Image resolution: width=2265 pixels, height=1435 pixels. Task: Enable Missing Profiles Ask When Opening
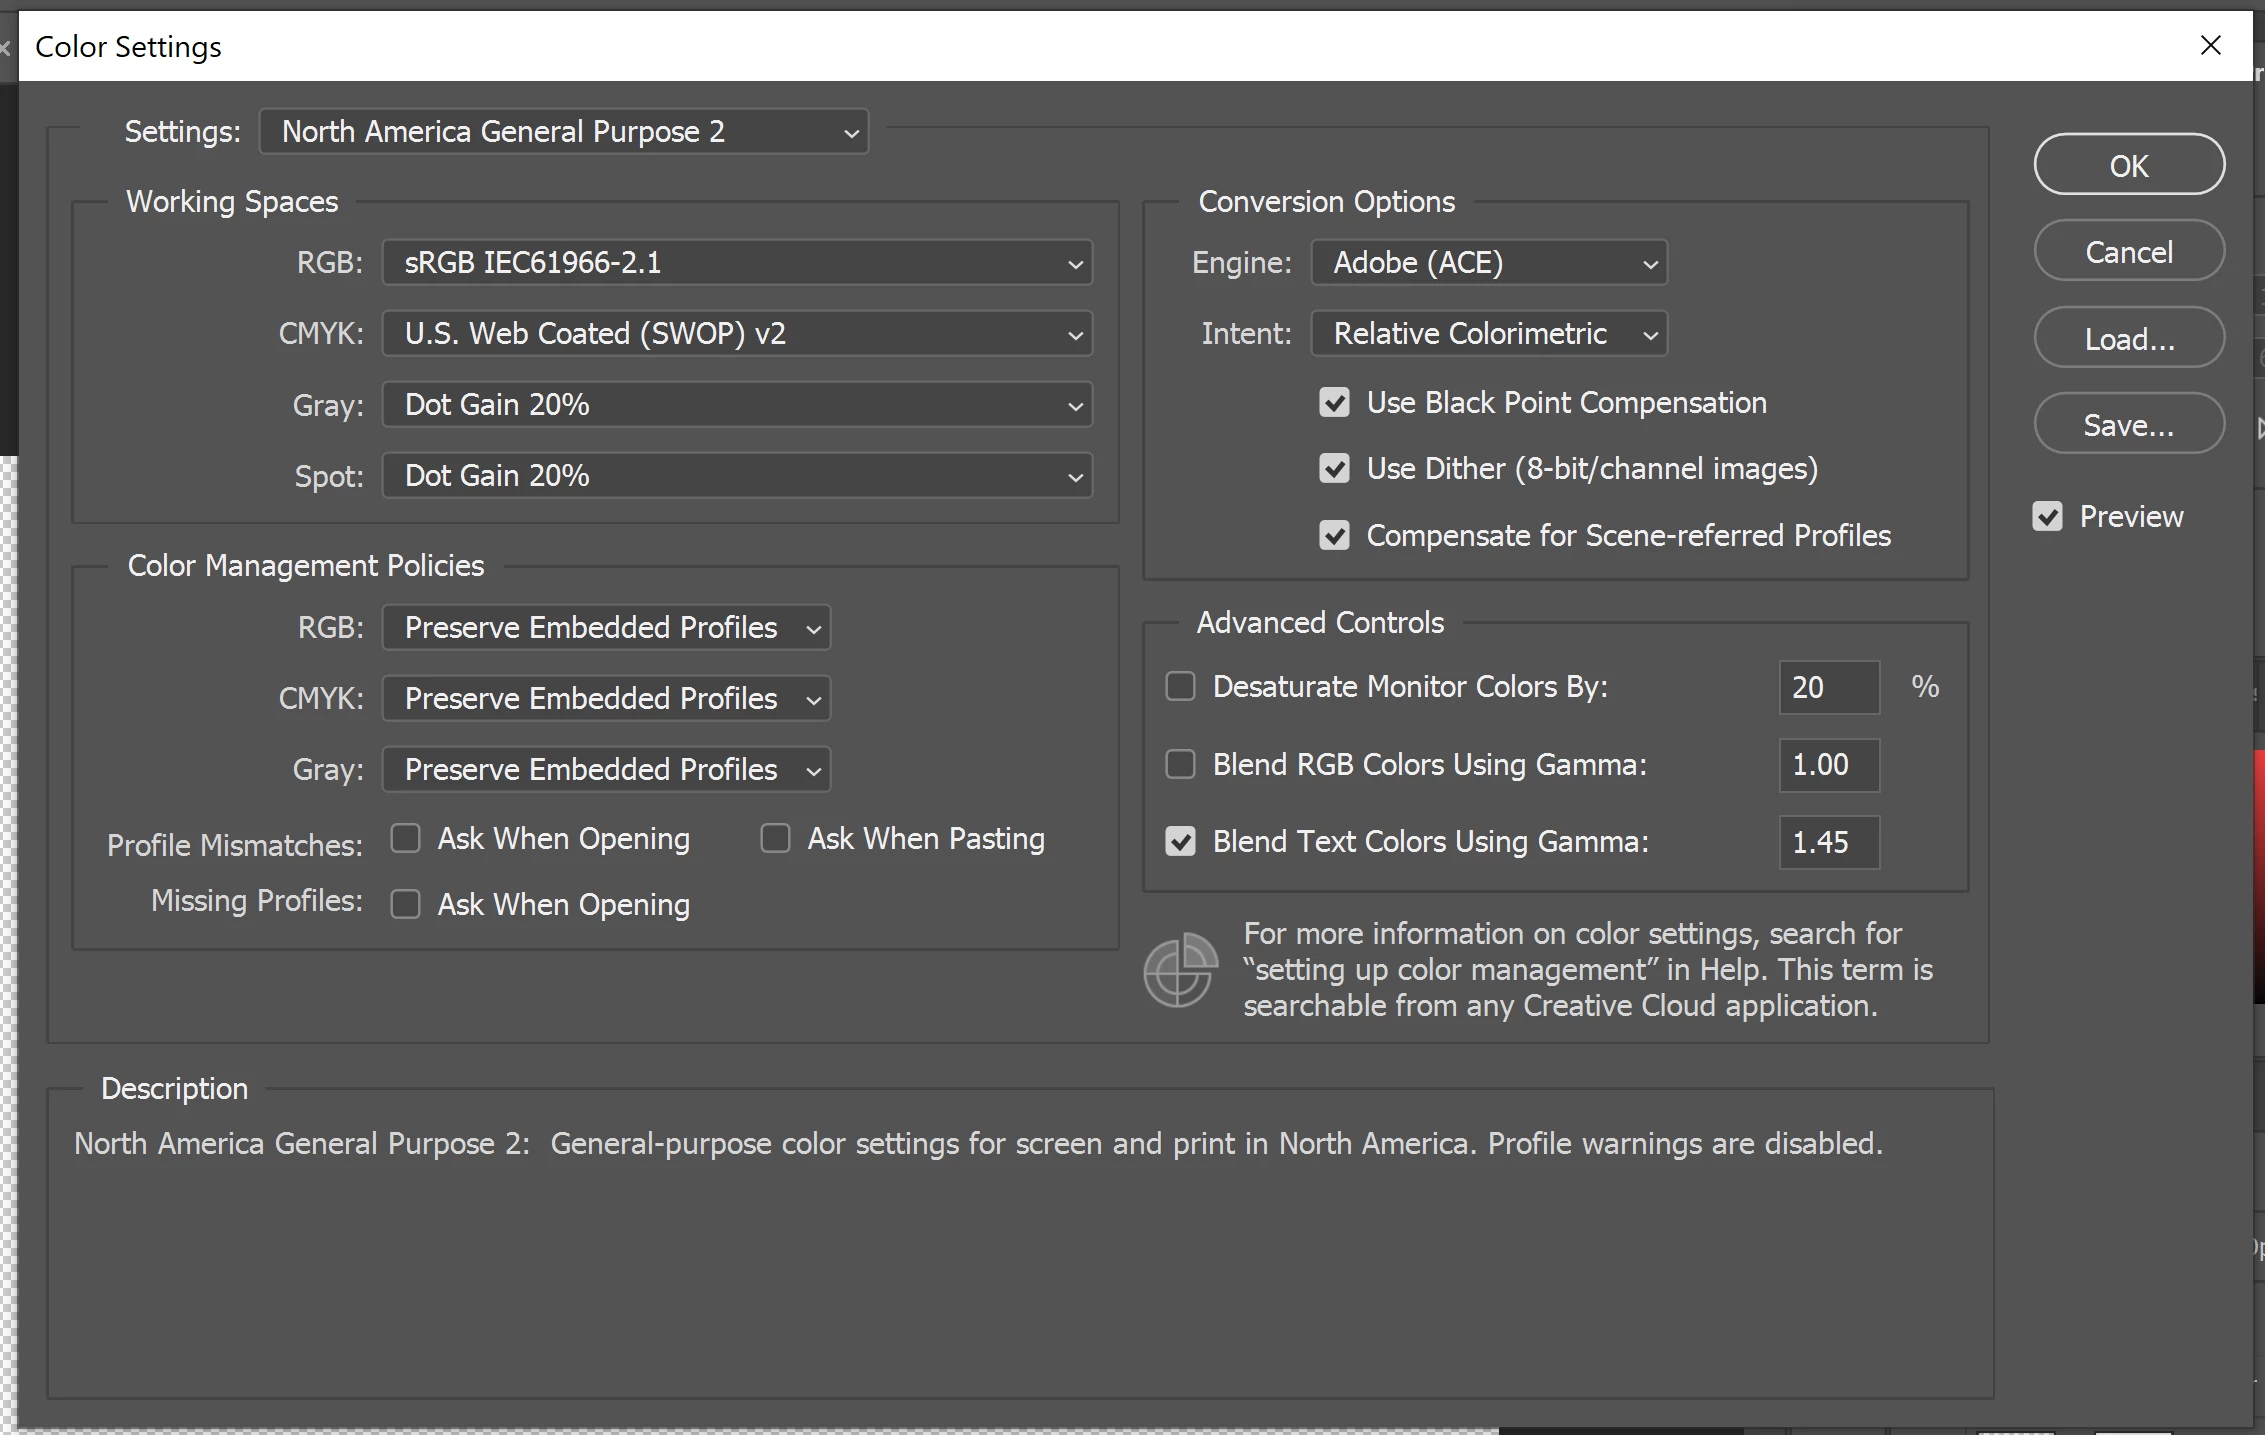[405, 904]
